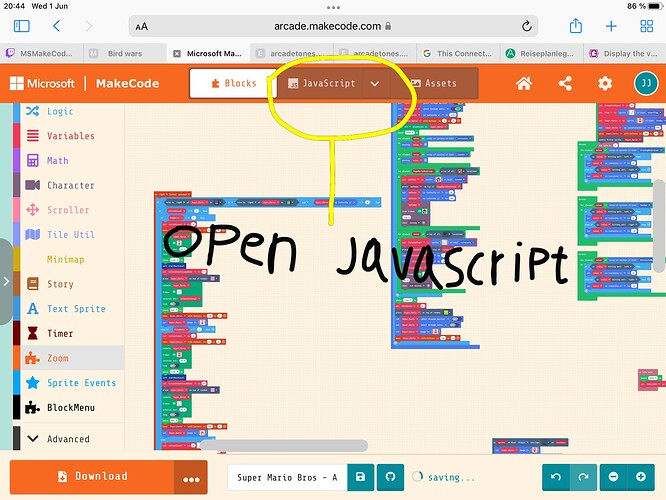Redo the last change

coord(583,477)
